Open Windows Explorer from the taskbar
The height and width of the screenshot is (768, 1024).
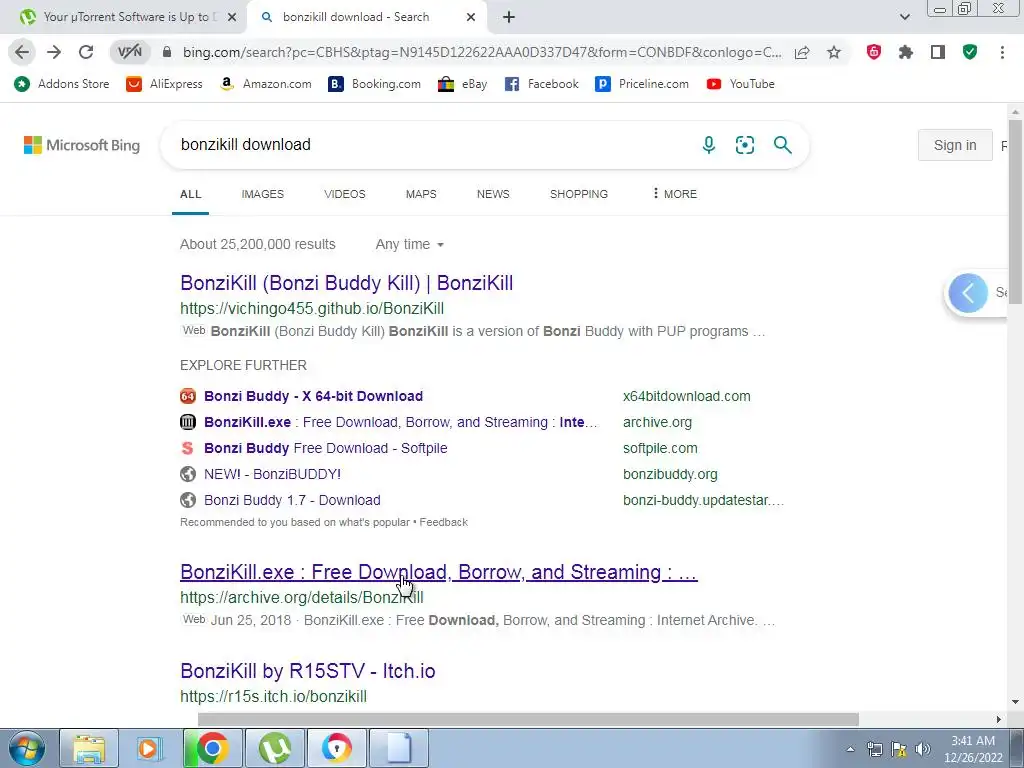[89, 748]
